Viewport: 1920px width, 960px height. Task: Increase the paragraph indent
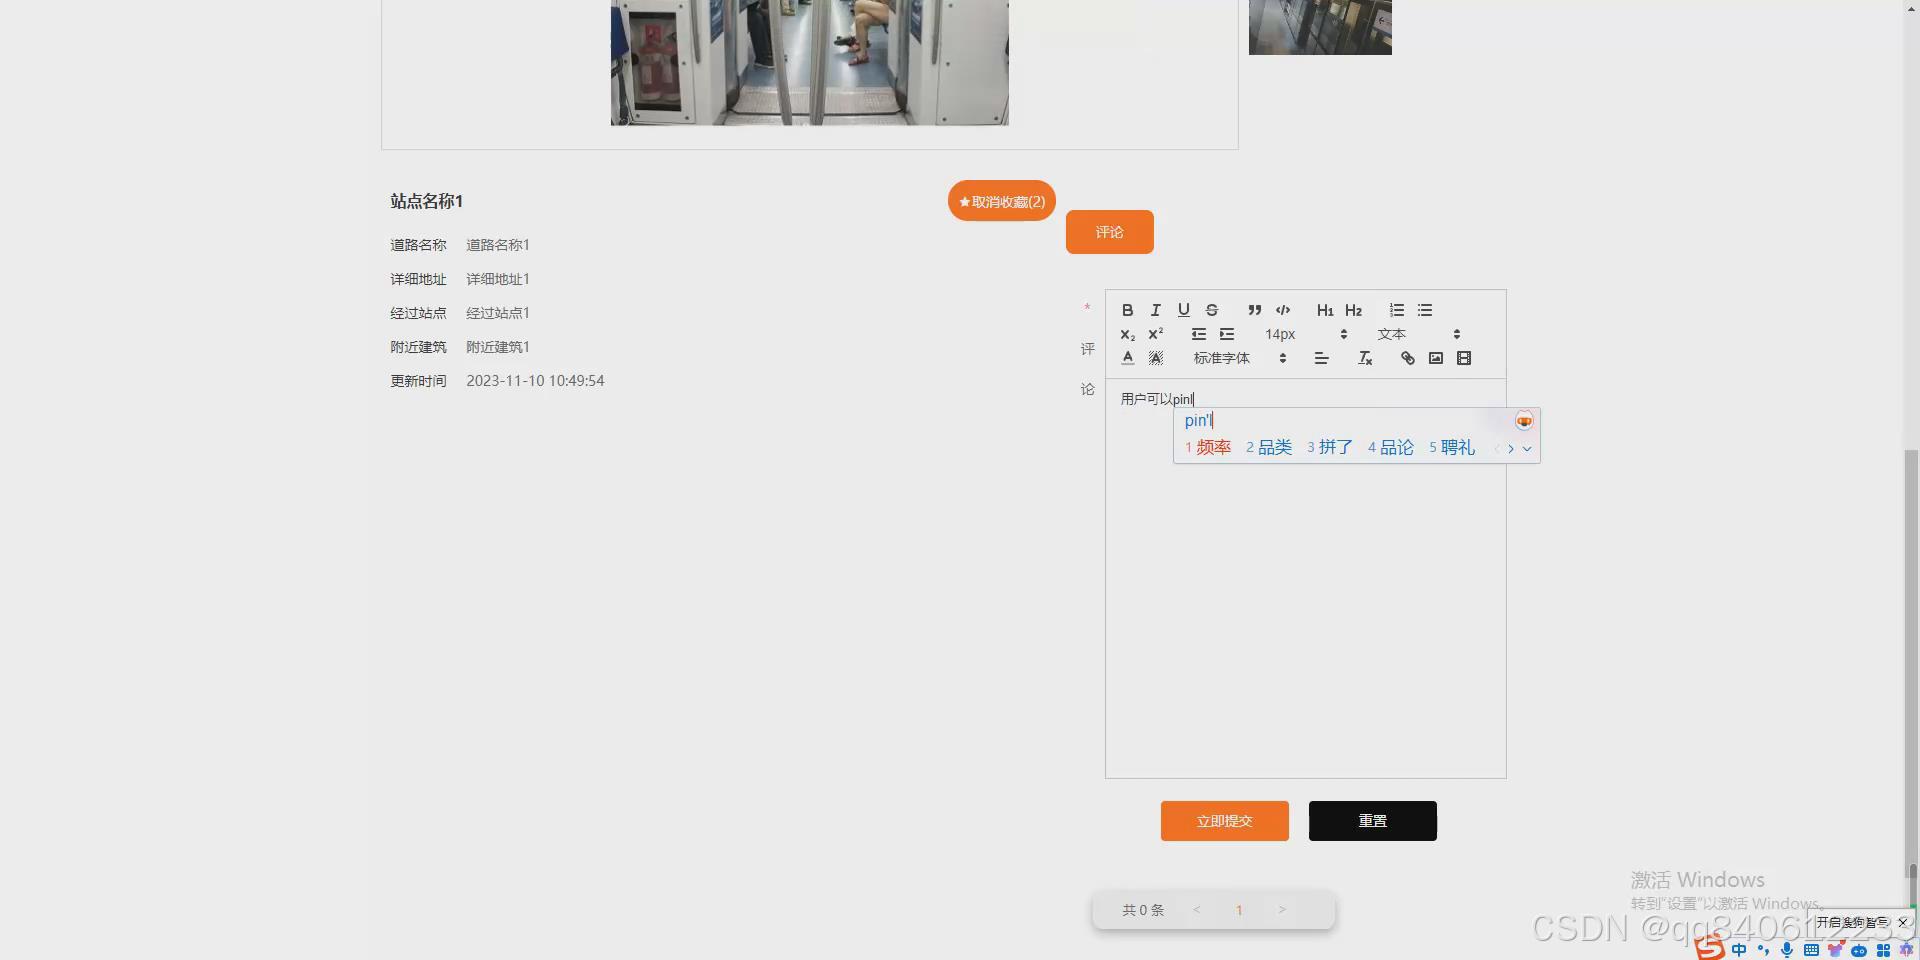[1227, 334]
